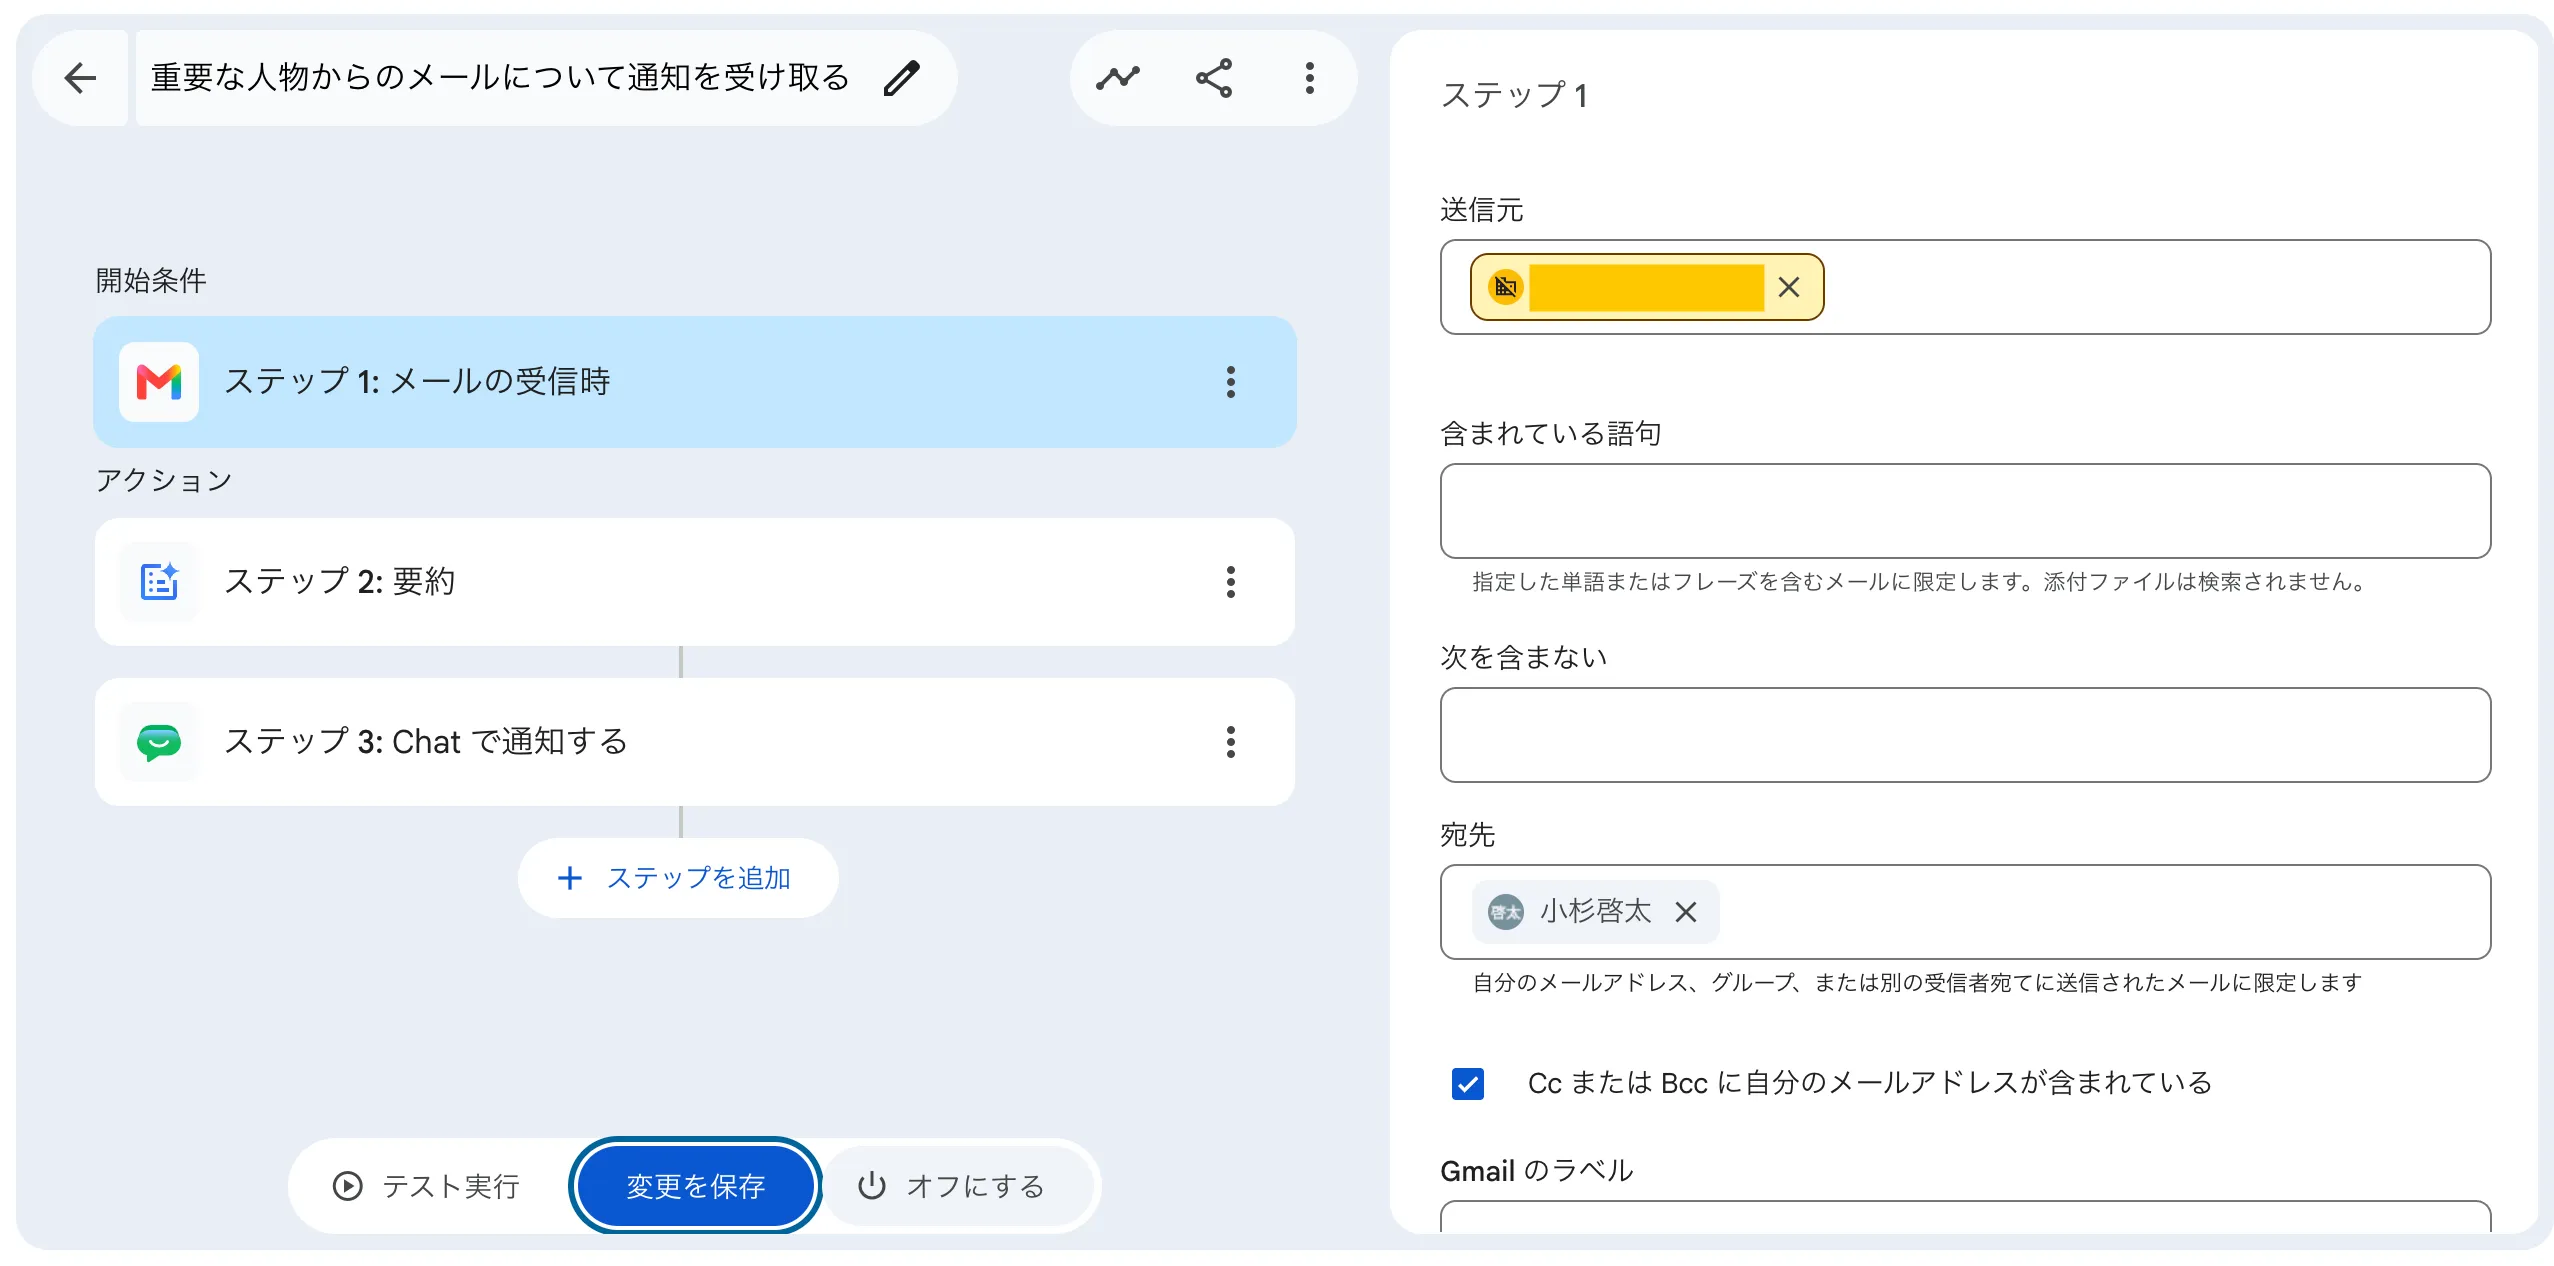The height and width of the screenshot is (1266, 2554).
Task: Remove the yellow sender chip in 送信元
Action: 1789,287
